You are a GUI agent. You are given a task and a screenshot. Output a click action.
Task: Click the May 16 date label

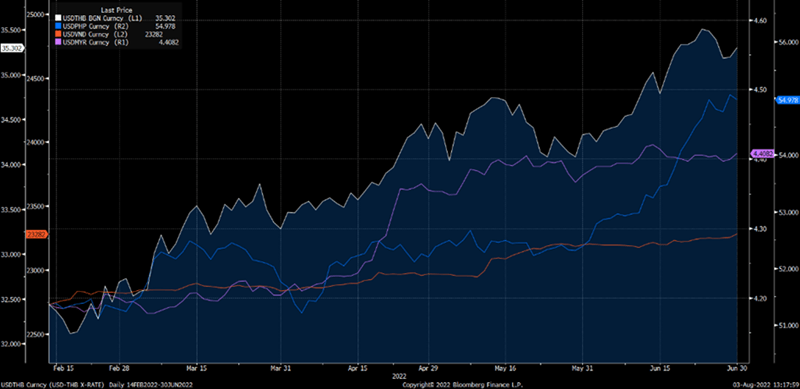point(504,367)
